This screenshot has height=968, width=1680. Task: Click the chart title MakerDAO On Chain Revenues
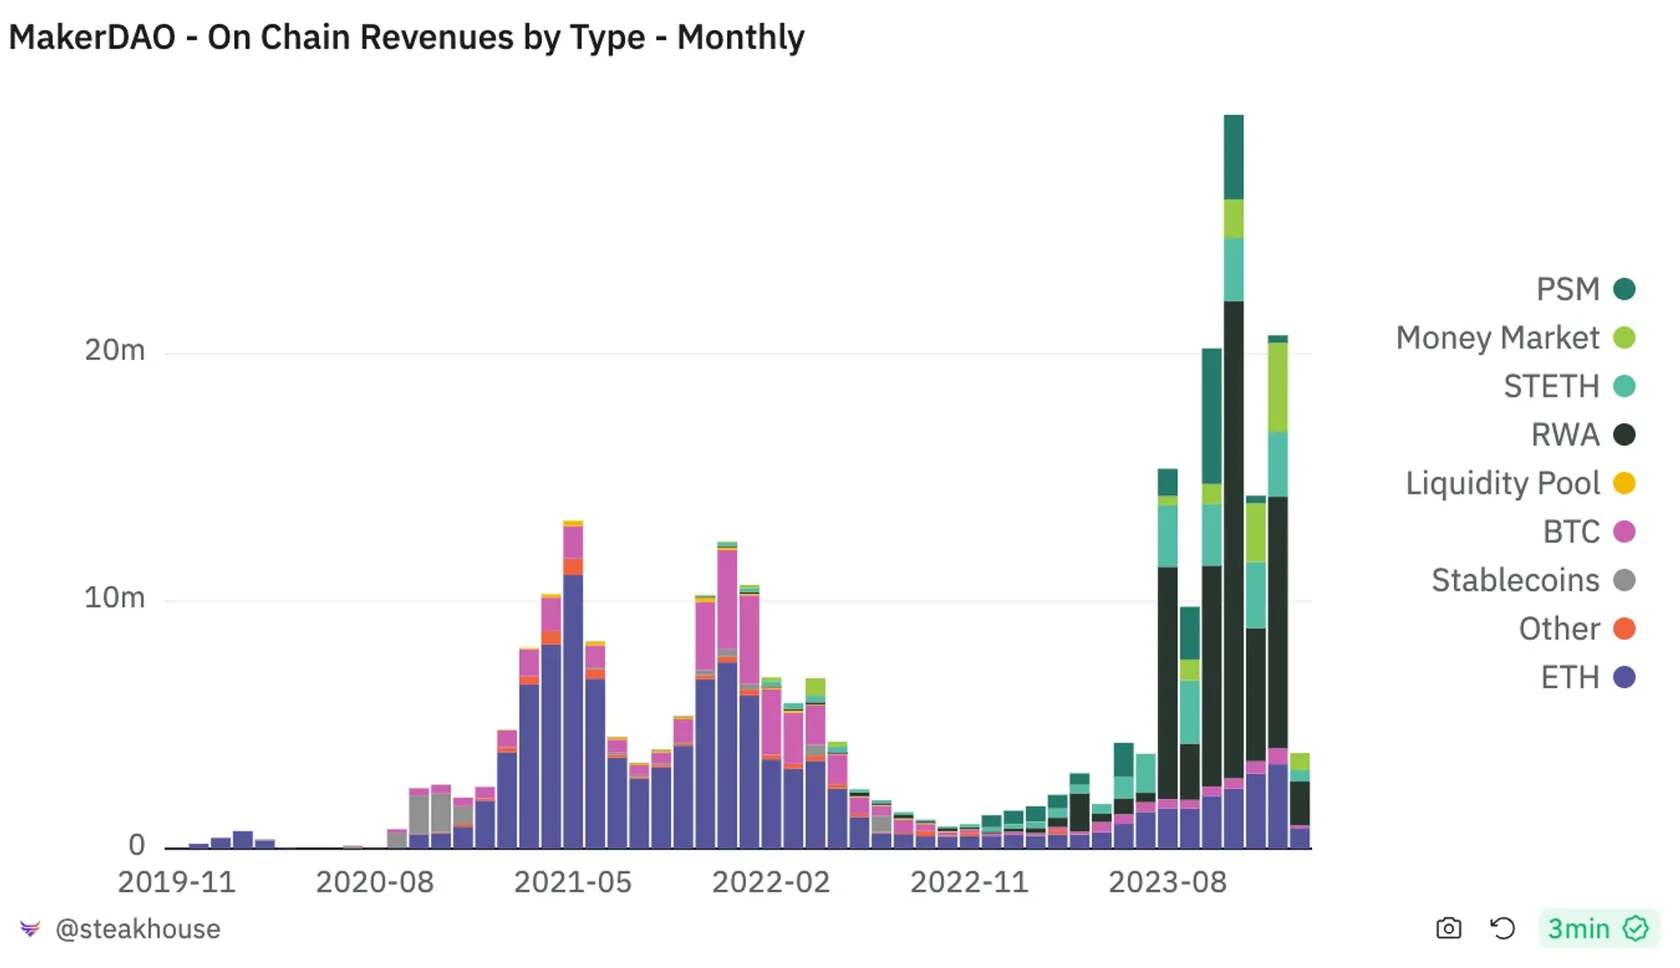(406, 38)
